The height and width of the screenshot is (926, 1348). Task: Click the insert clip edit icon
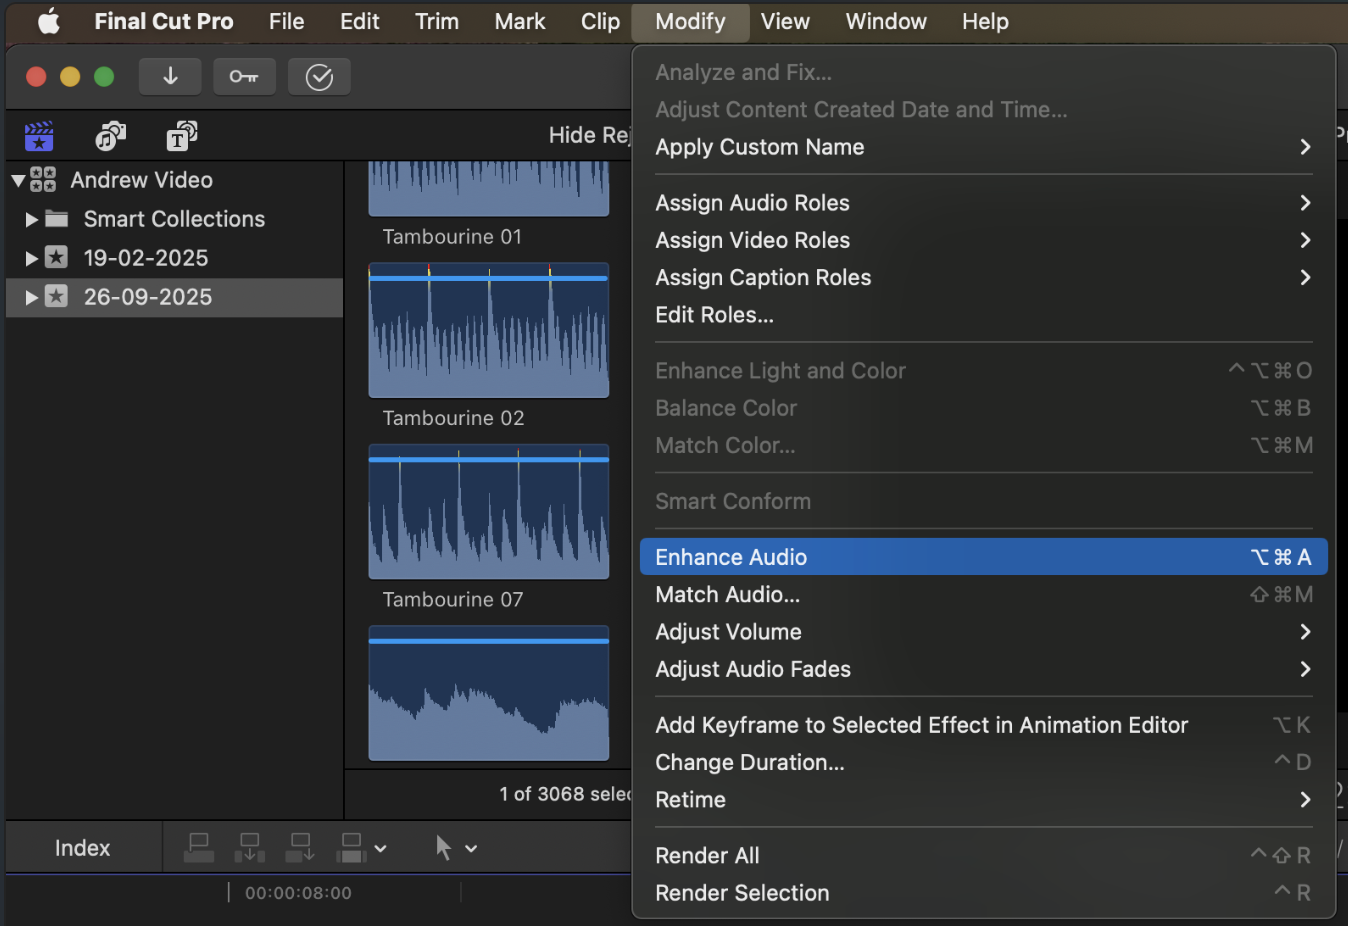(249, 848)
